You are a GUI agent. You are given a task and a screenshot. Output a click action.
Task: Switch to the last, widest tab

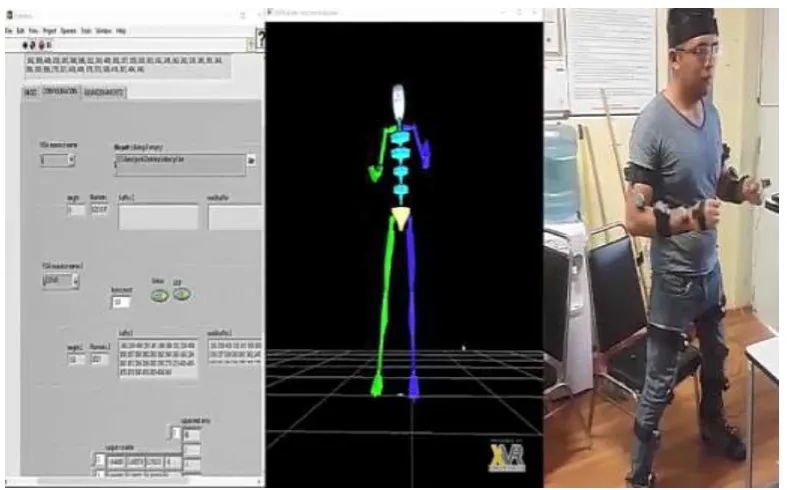(x=104, y=93)
